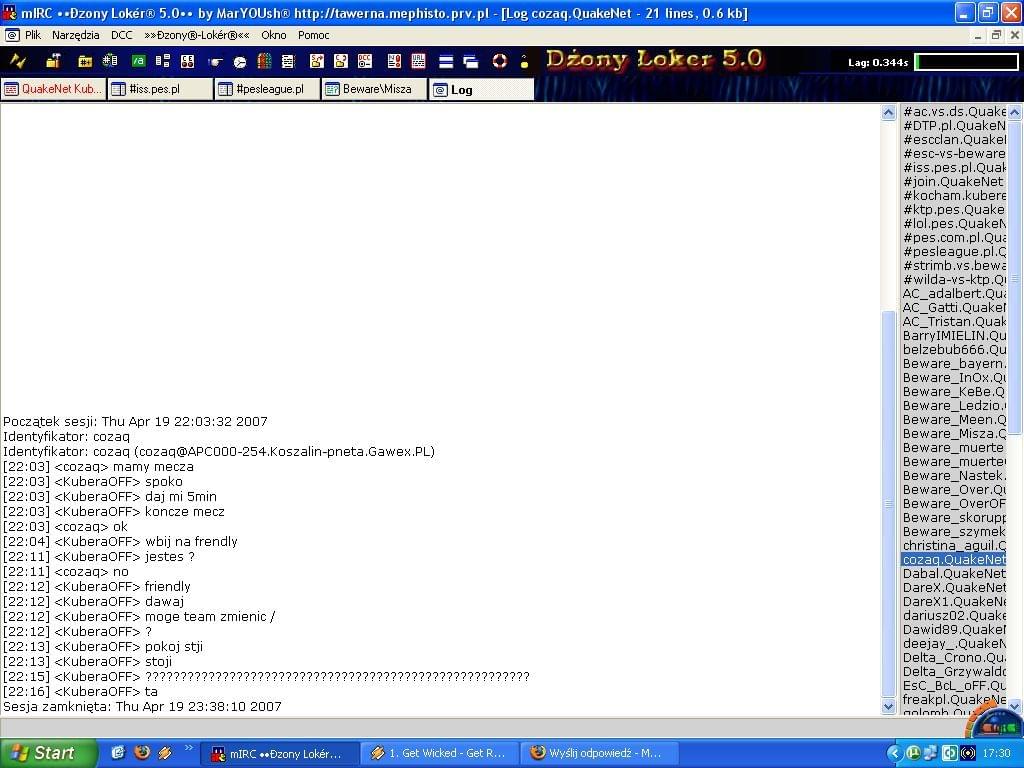1024x768 pixels.
Task: Open the Narzędzia menu
Action: (x=76, y=35)
